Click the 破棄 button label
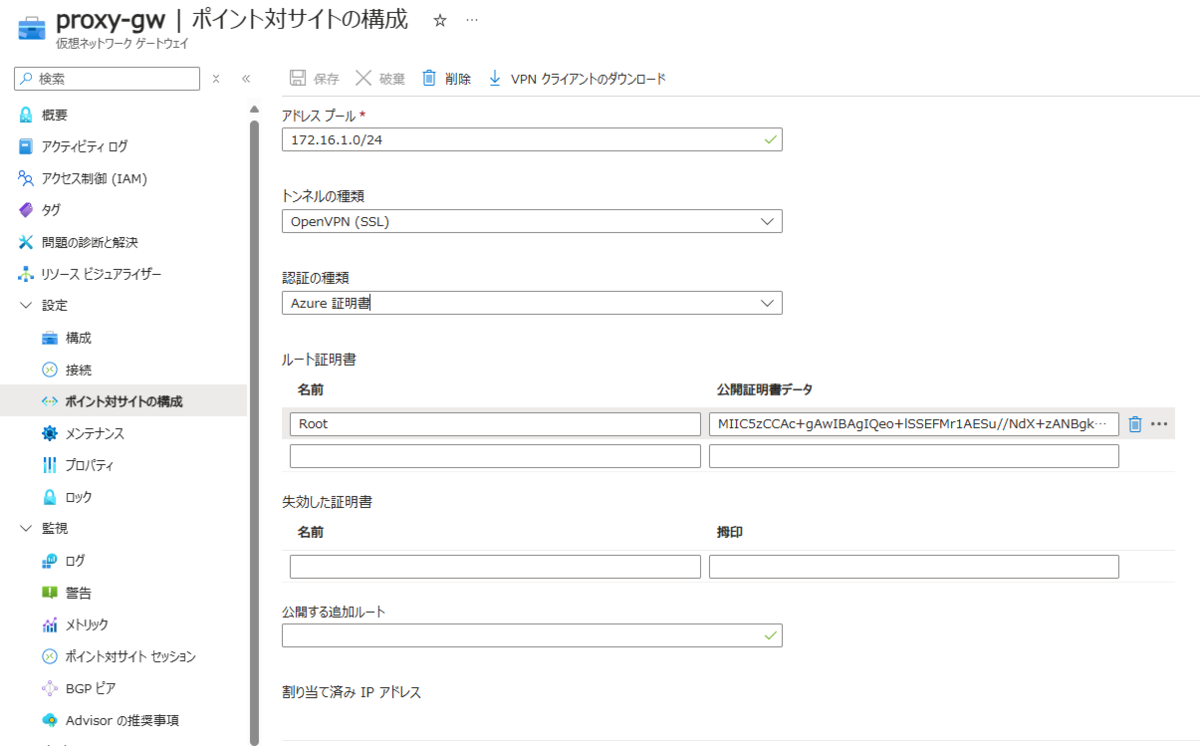Viewport: 1200px width, 746px height. (x=392, y=79)
